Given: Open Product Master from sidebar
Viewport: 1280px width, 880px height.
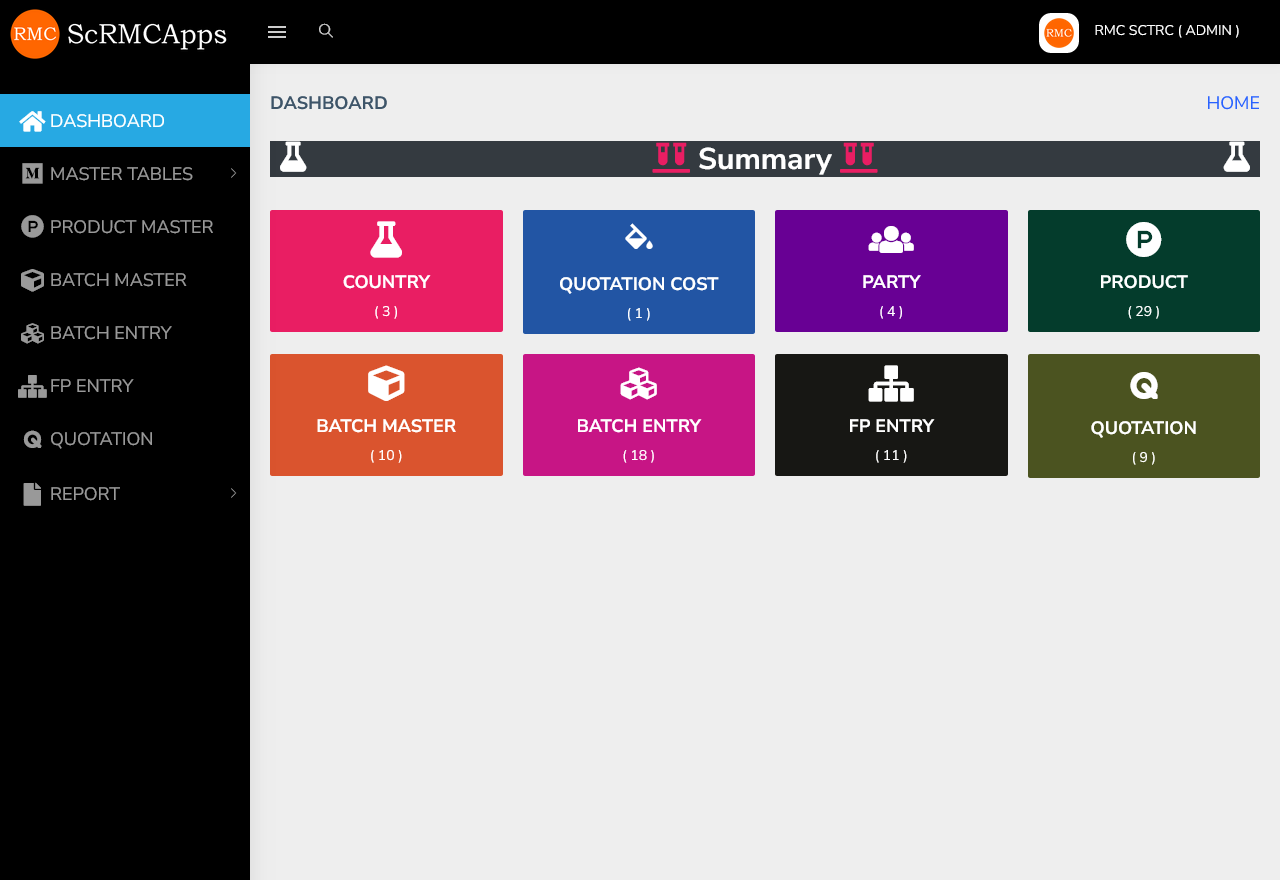Looking at the screenshot, I should tap(131, 227).
